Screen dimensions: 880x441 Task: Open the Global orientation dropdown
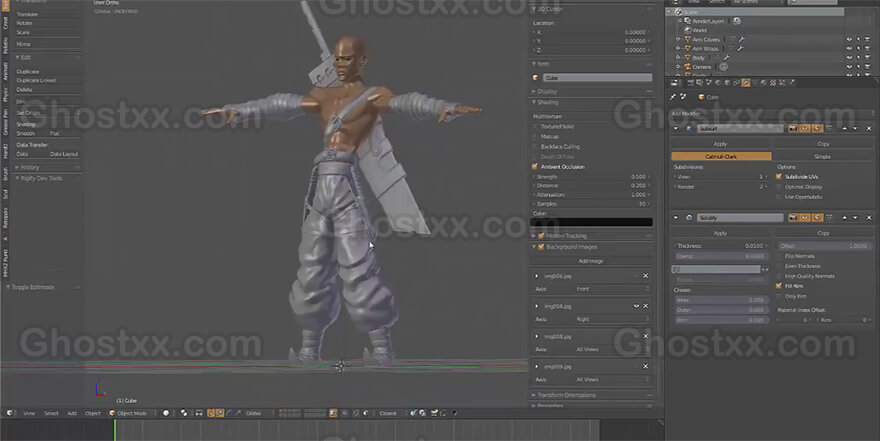[257, 413]
